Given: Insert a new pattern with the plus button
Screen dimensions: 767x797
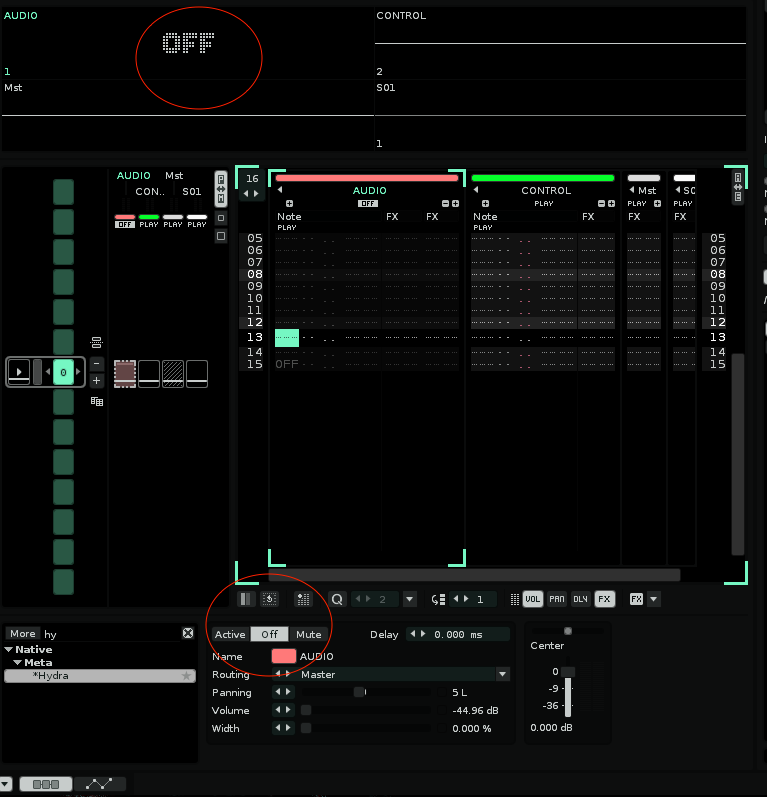Looking at the screenshot, I should click(x=97, y=381).
